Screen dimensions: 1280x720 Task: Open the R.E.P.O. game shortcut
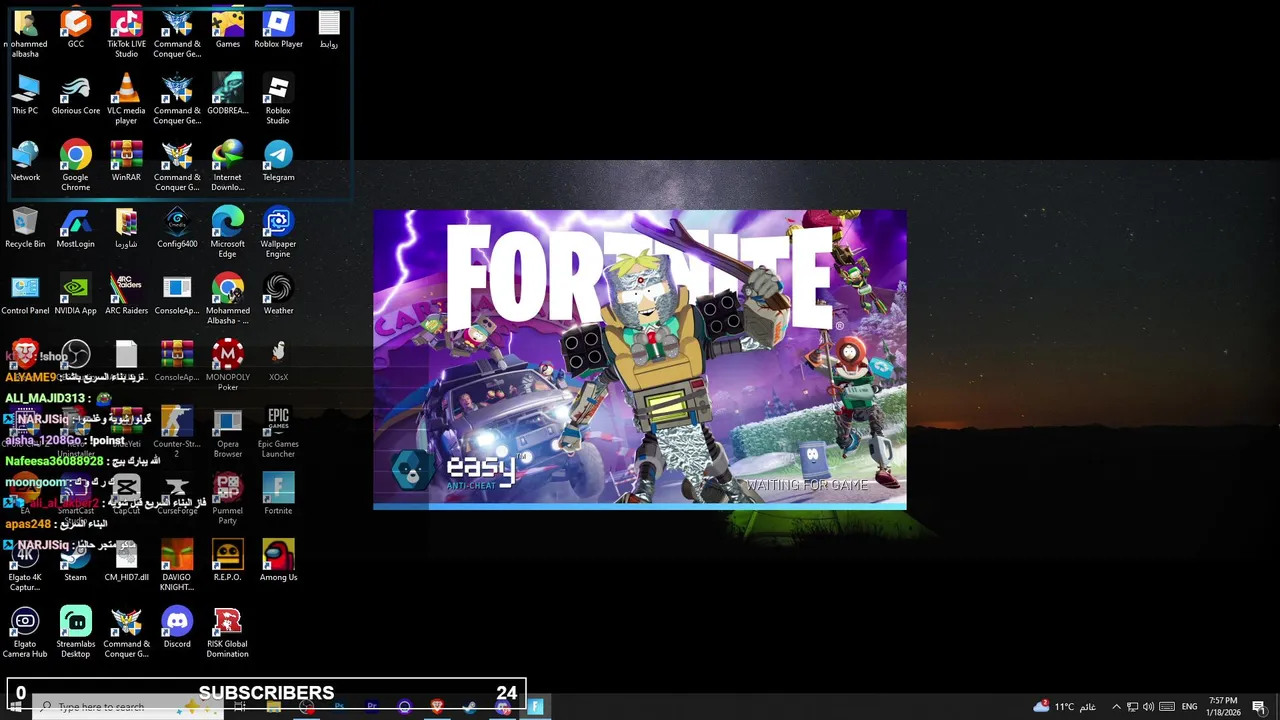[x=228, y=562]
